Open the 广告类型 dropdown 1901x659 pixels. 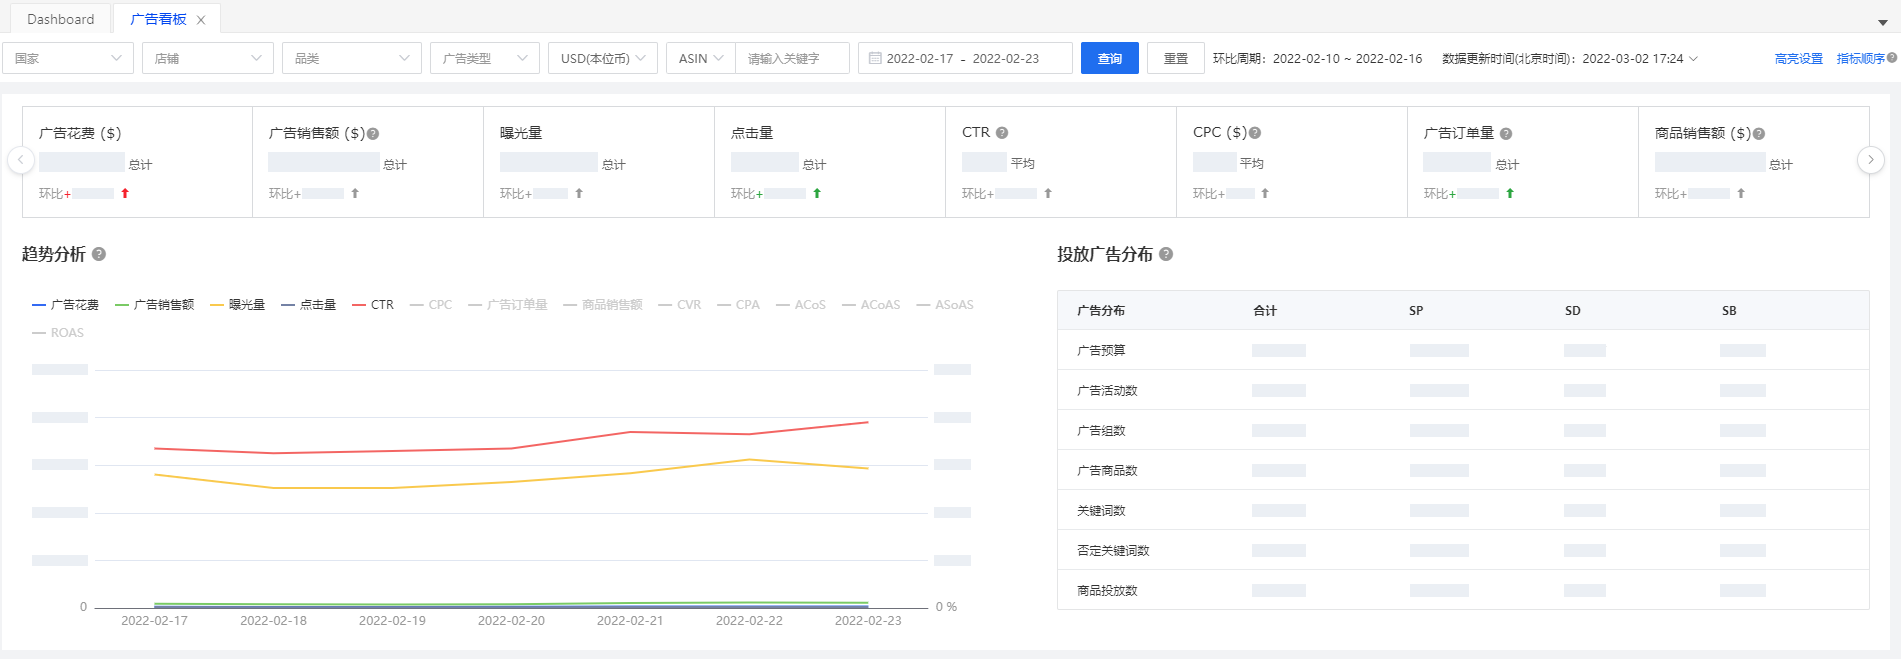tap(485, 58)
